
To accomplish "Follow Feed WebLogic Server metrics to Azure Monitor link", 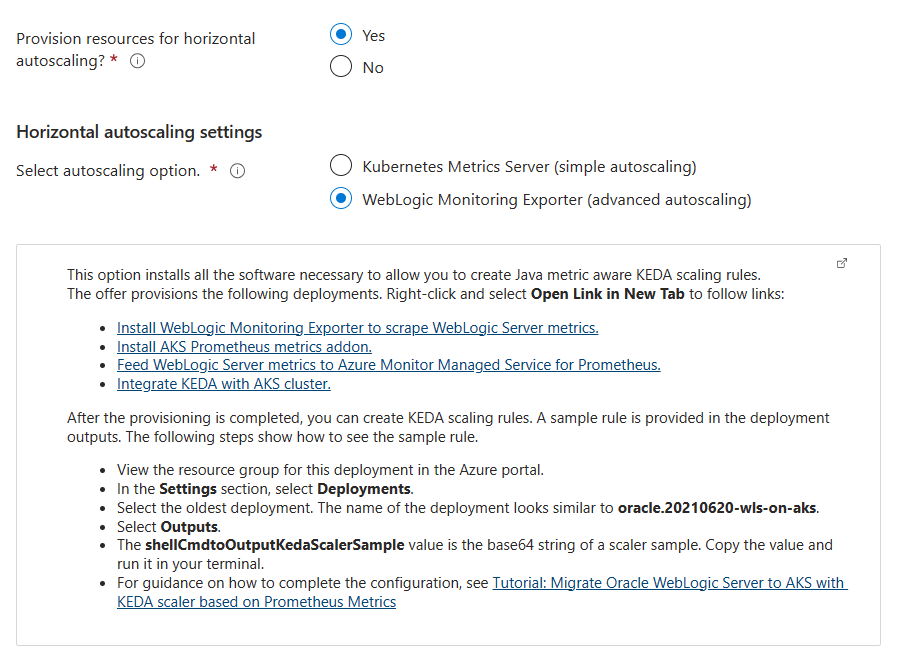I will 388,365.
